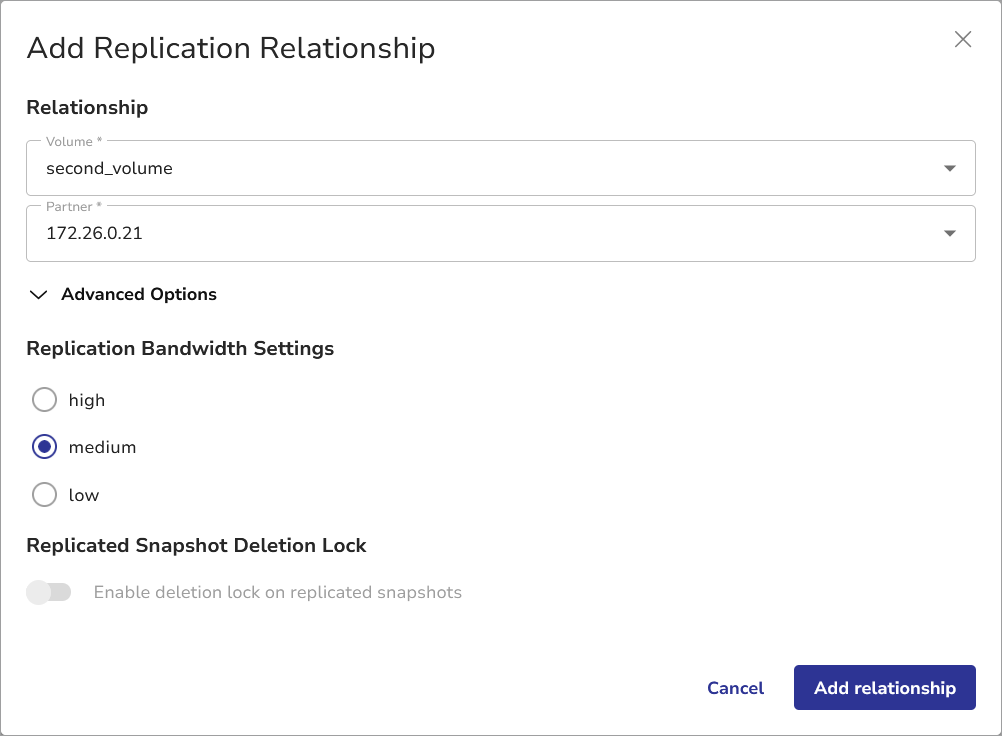Collapse the Advanced Options chevron
This screenshot has width=1002, height=736.
[39, 295]
